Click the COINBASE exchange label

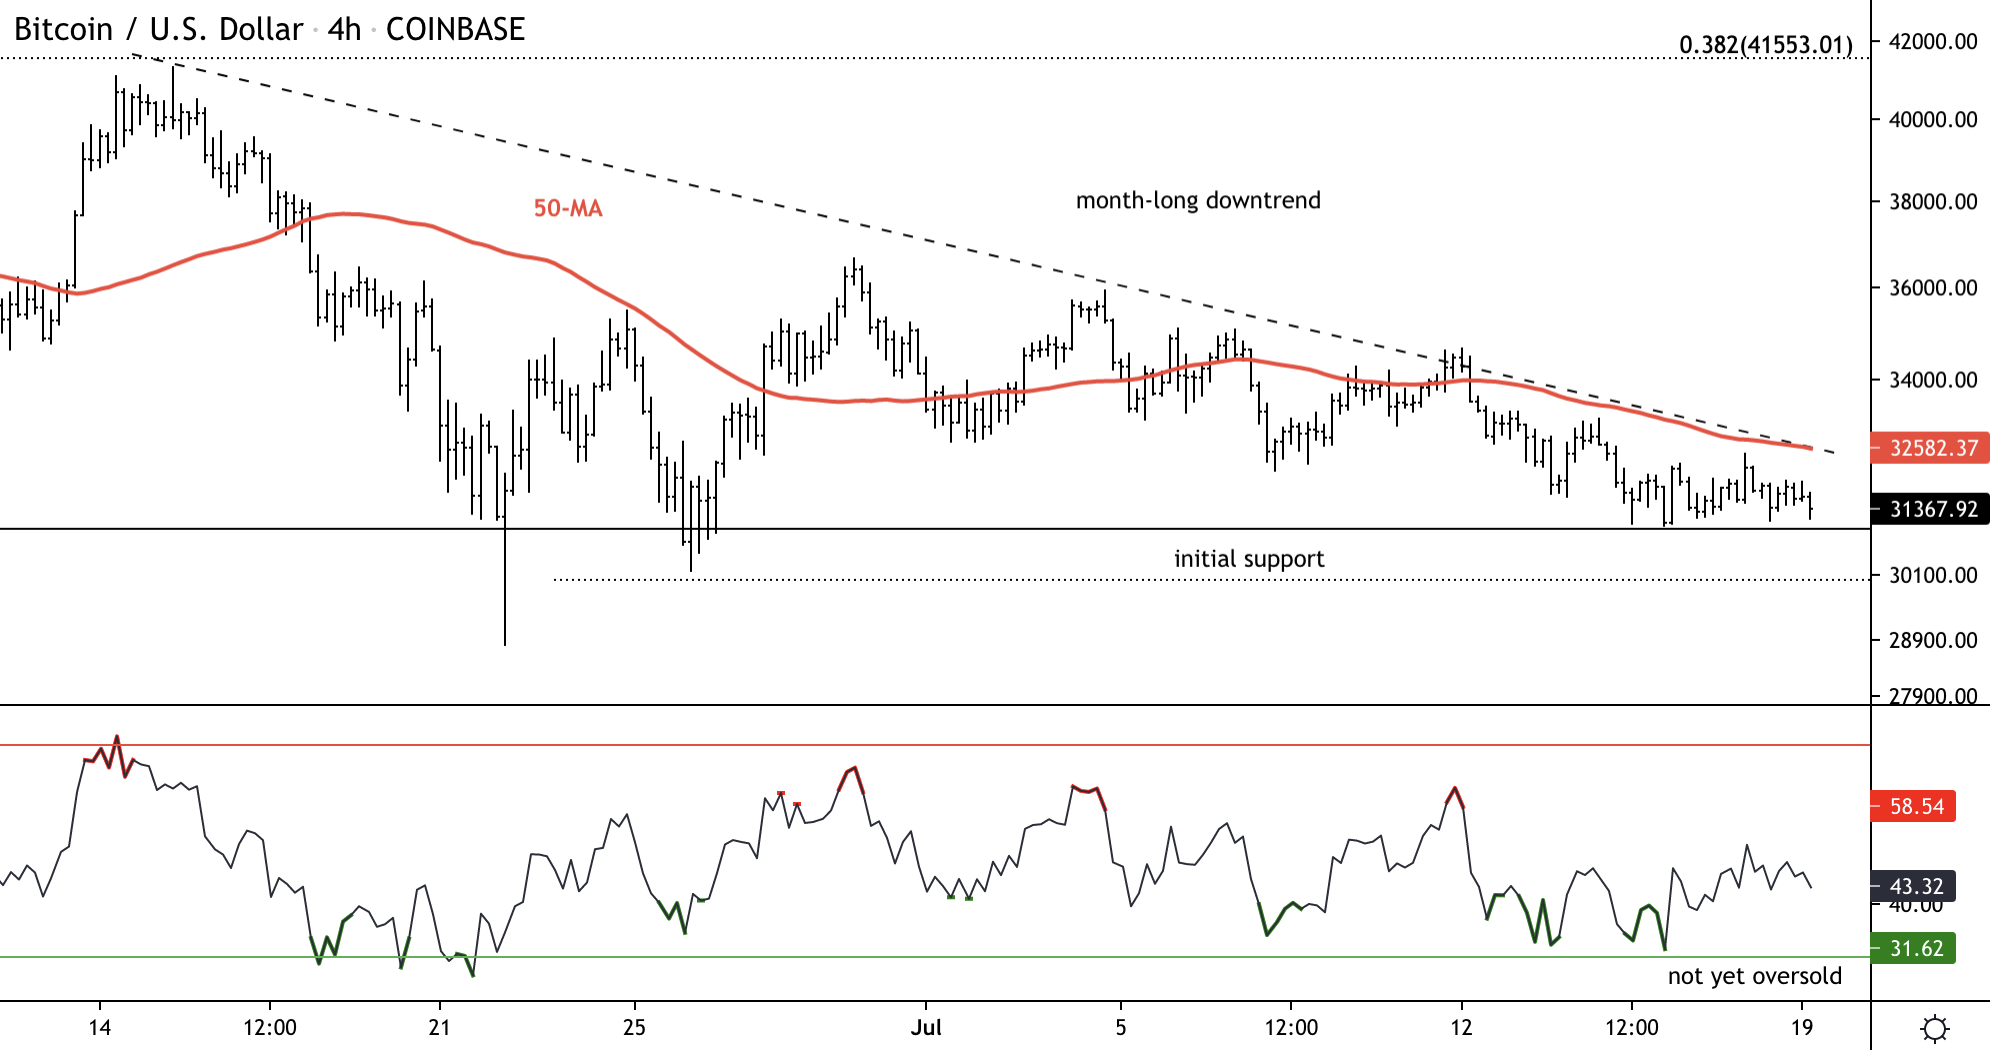click(455, 29)
